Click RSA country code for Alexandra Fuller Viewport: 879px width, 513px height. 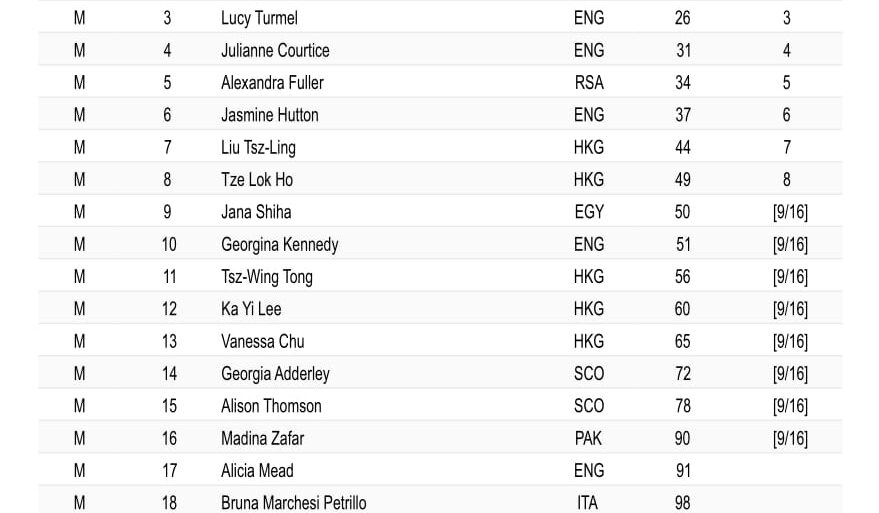click(x=589, y=83)
